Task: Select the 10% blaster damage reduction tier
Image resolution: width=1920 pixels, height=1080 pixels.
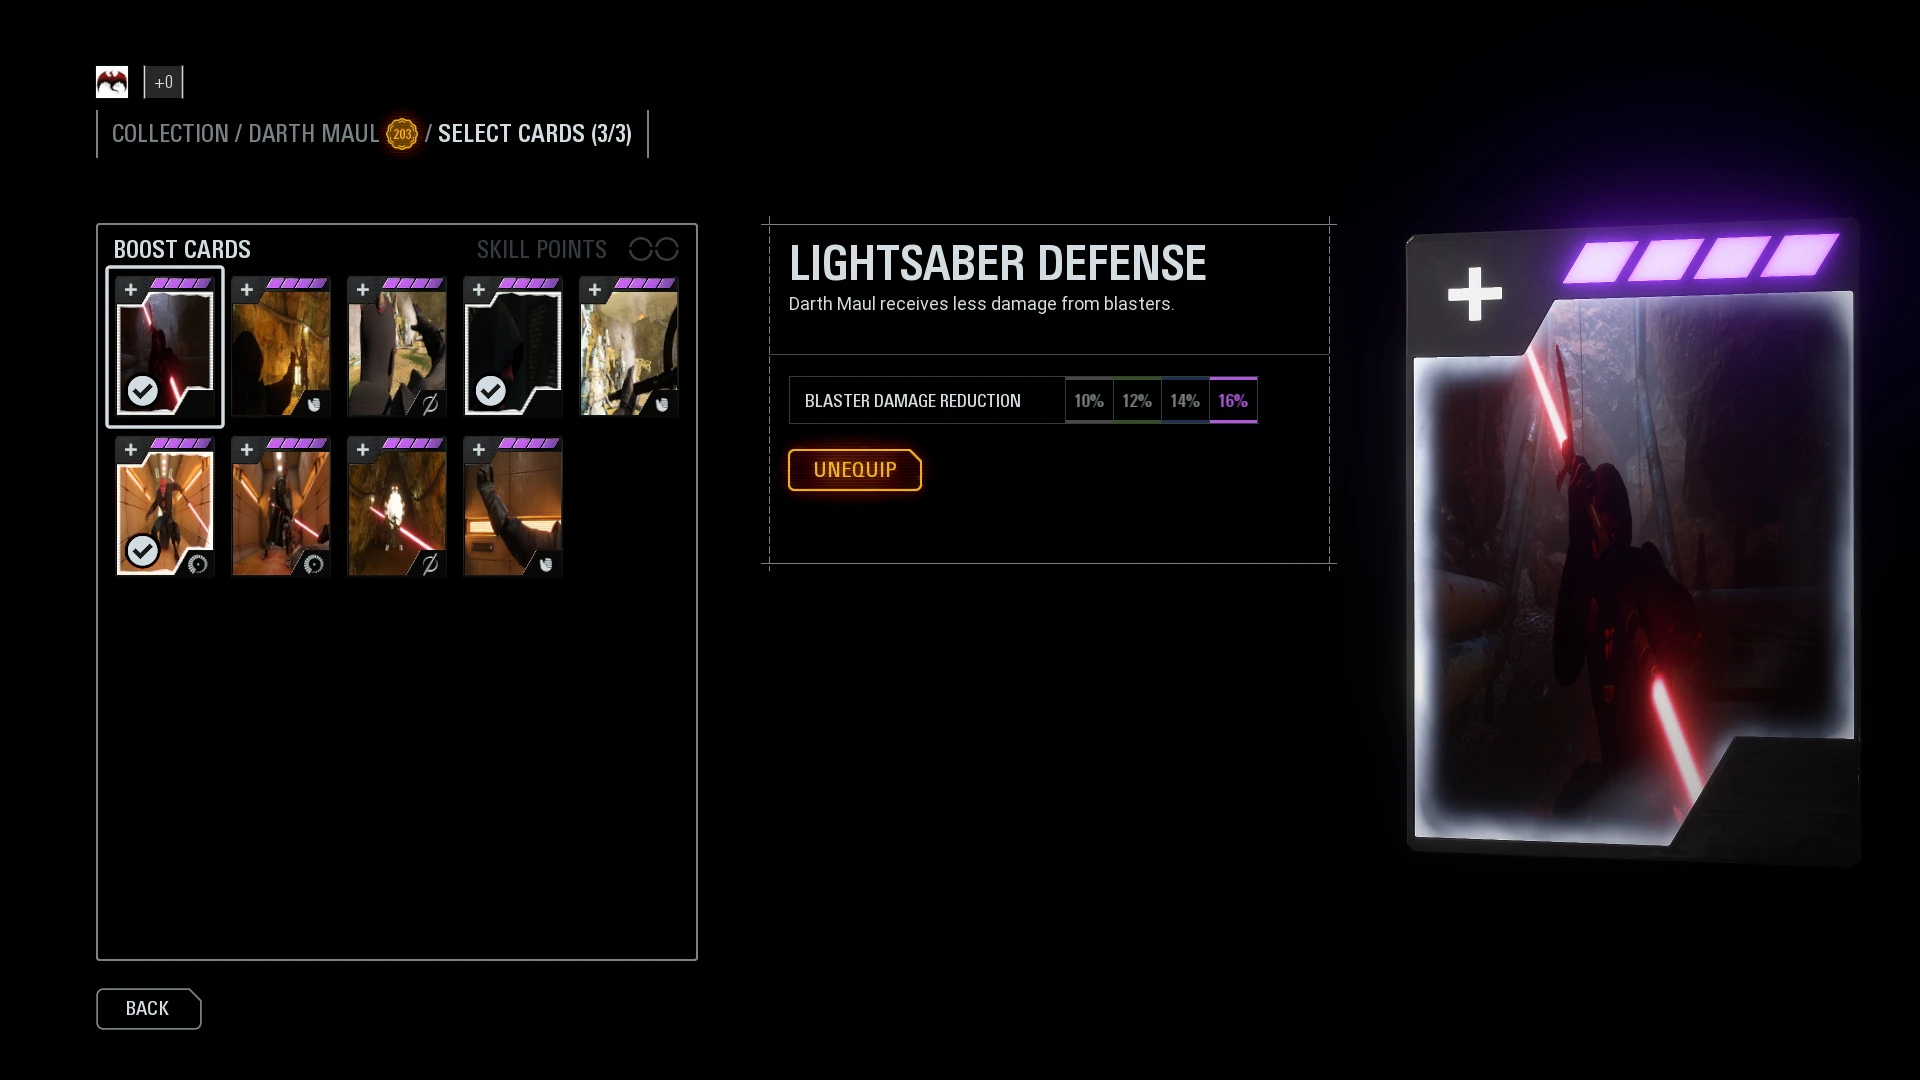Action: tap(1089, 401)
